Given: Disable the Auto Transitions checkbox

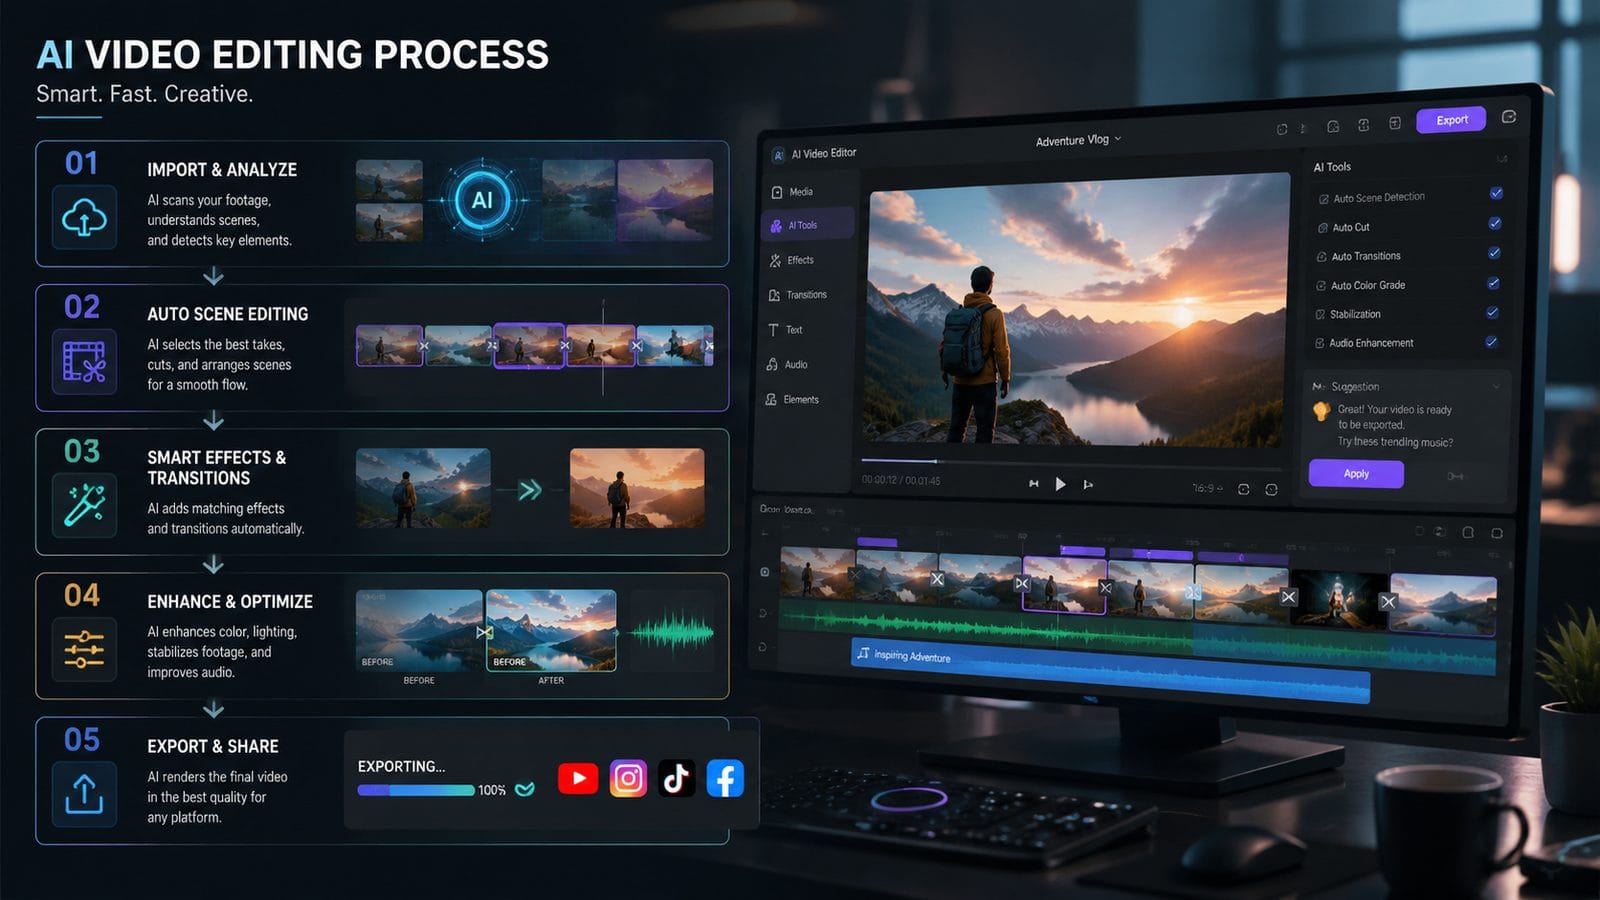Looking at the screenshot, I should point(1494,253).
